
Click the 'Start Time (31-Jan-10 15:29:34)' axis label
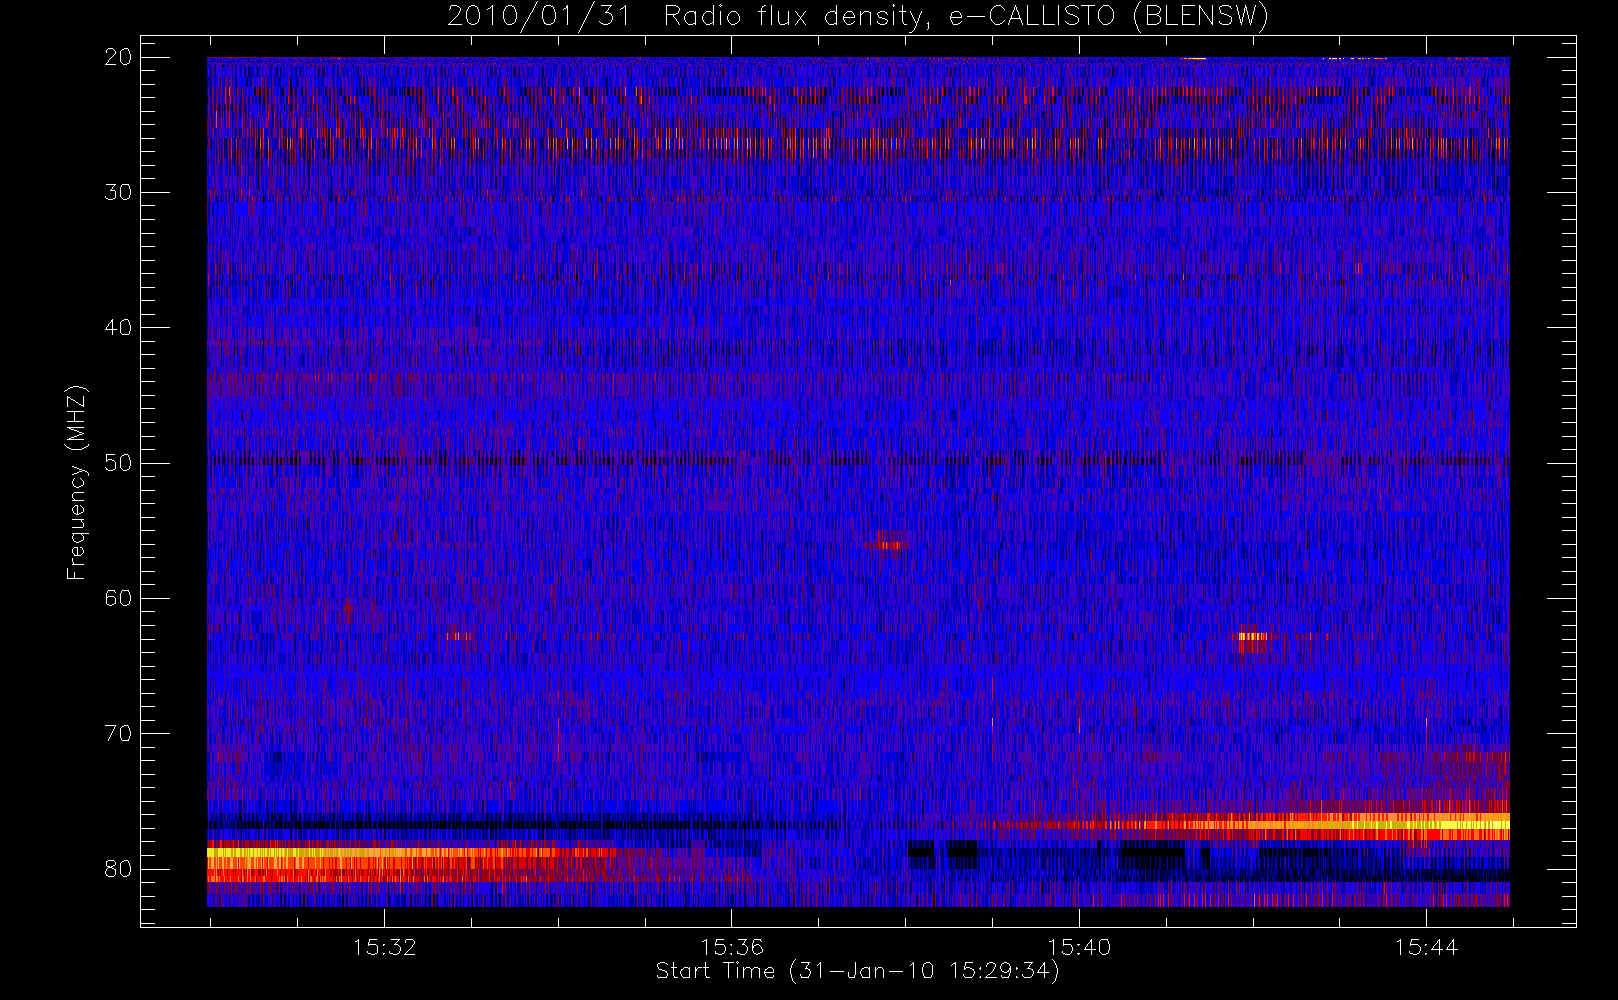[x=857, y=971]
